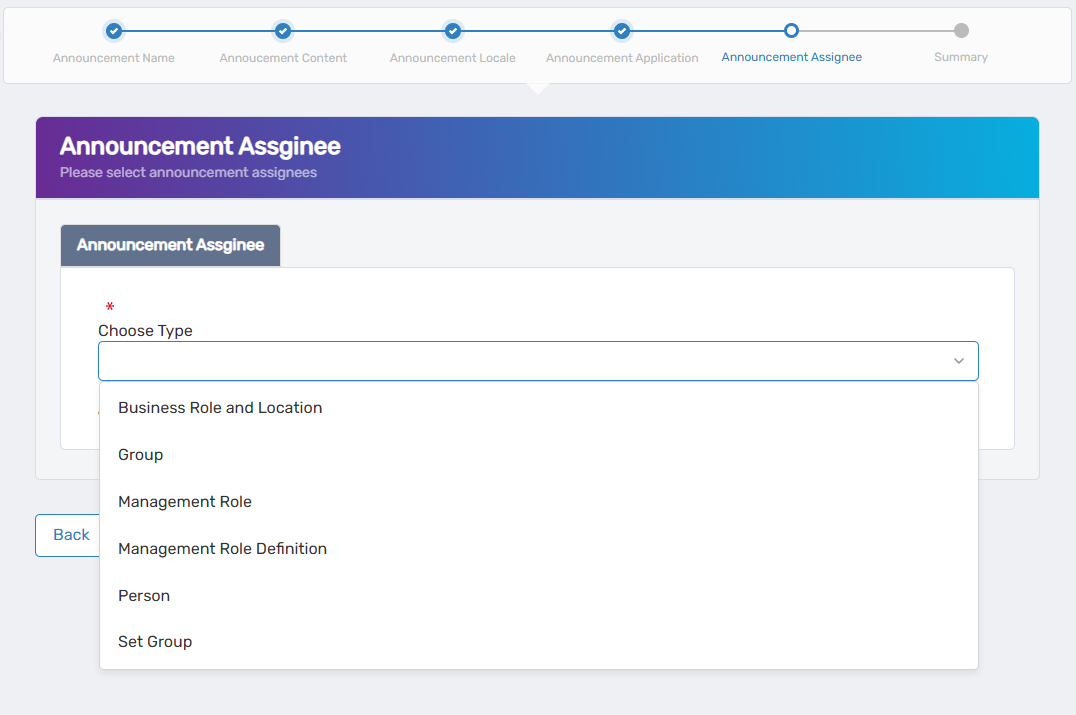Click the chevron on the Choose Type field
Screen dimensions: 1076x715
[958, 361]
